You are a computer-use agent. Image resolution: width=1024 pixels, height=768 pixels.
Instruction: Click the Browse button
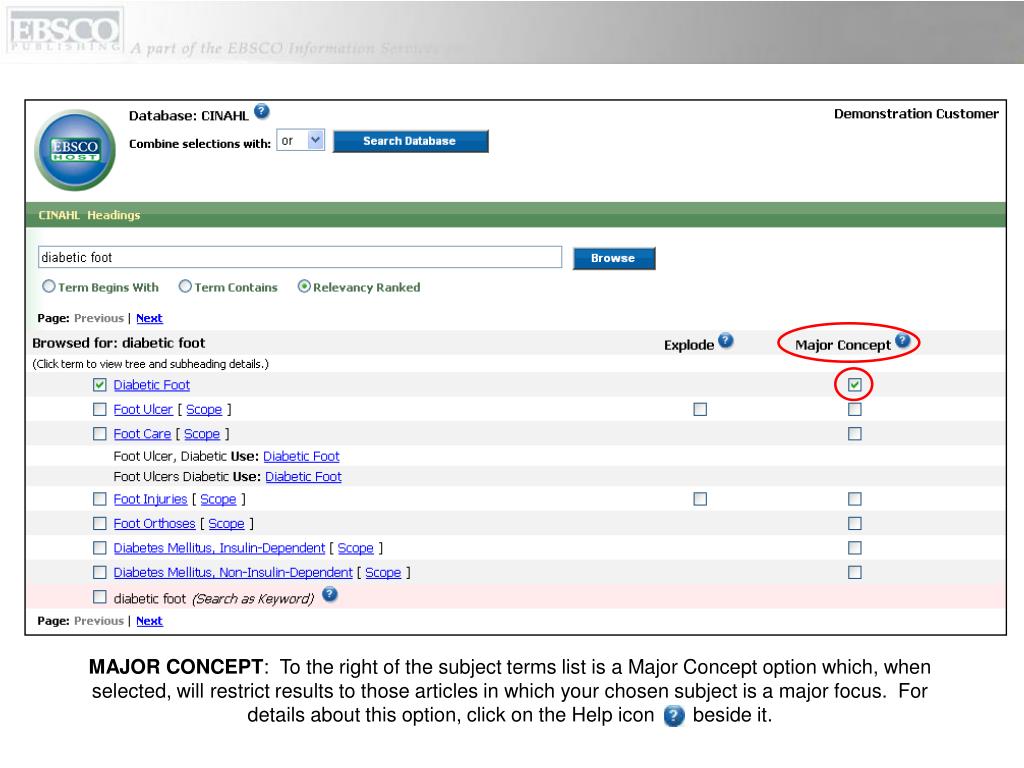point(614,258)
